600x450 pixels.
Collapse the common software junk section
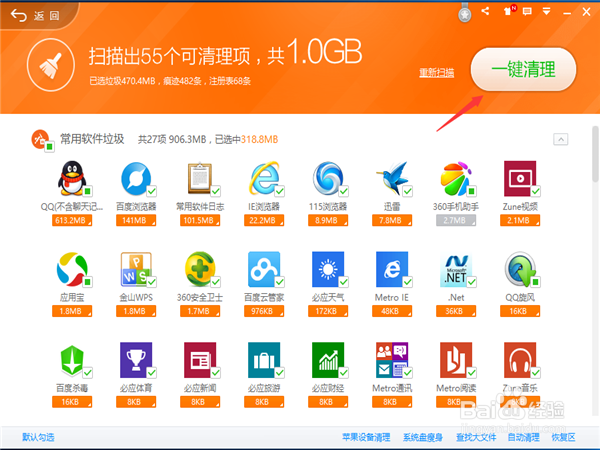click(x=561, y=139)
